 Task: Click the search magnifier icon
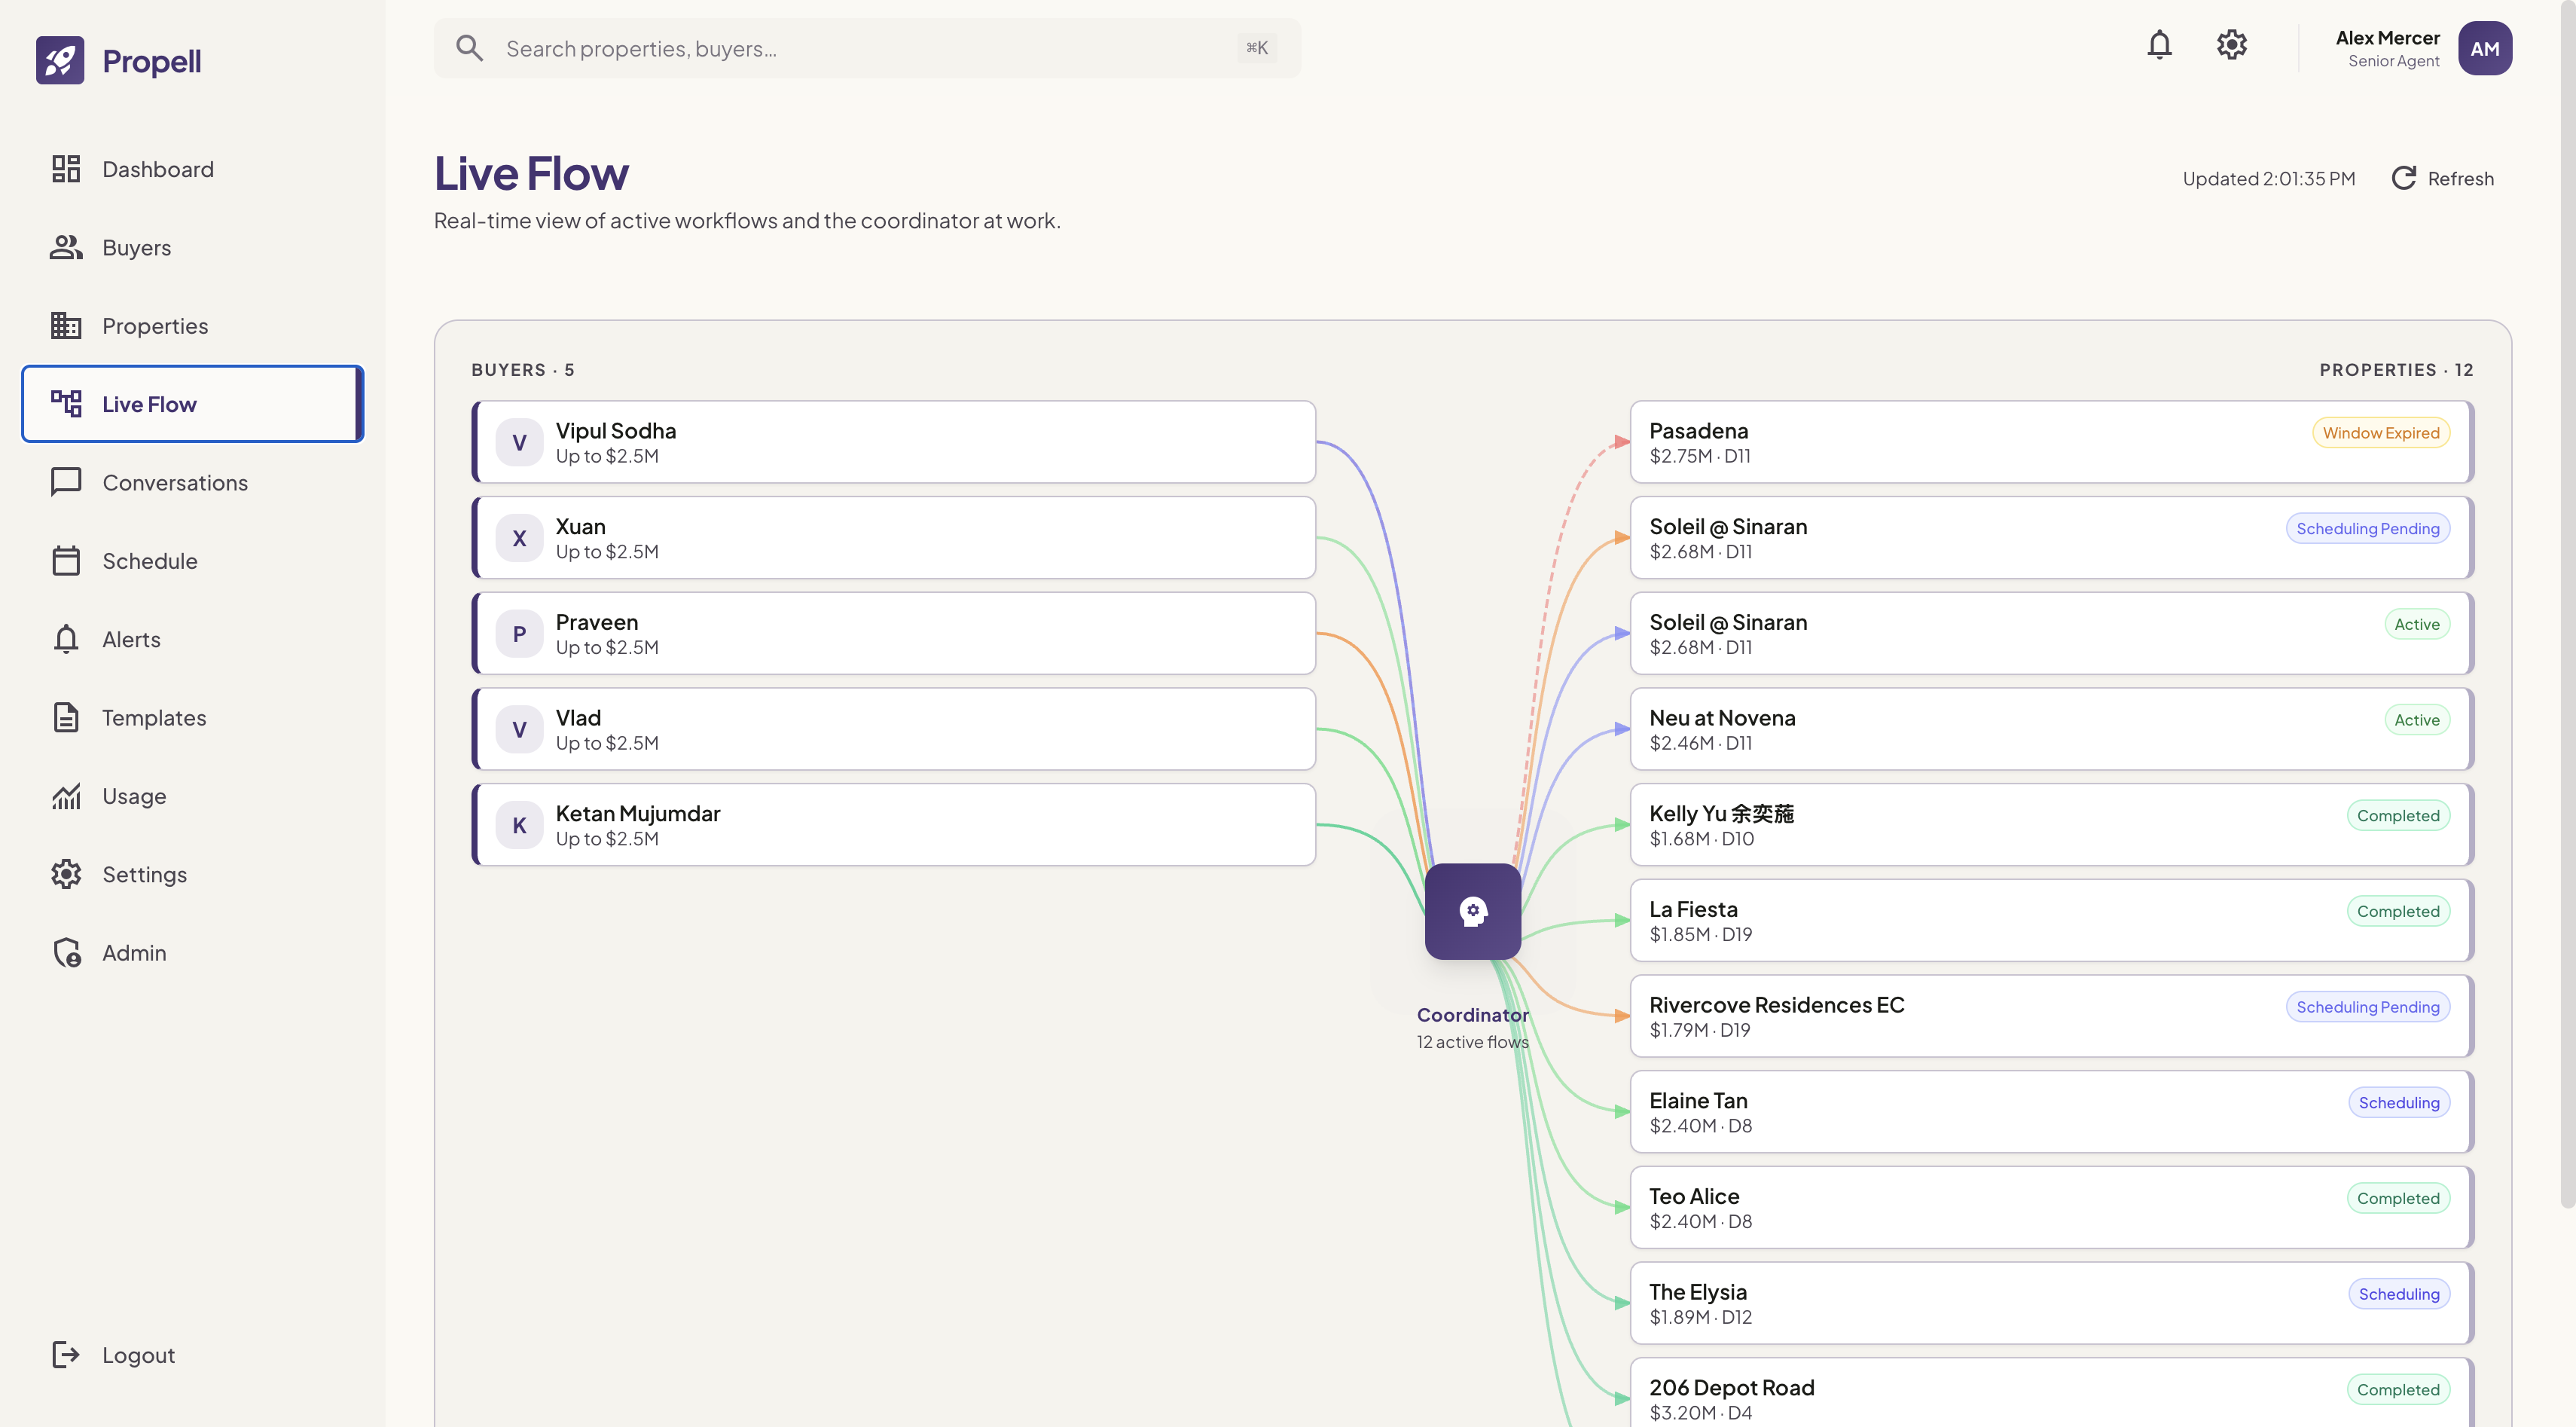(469, 48)
